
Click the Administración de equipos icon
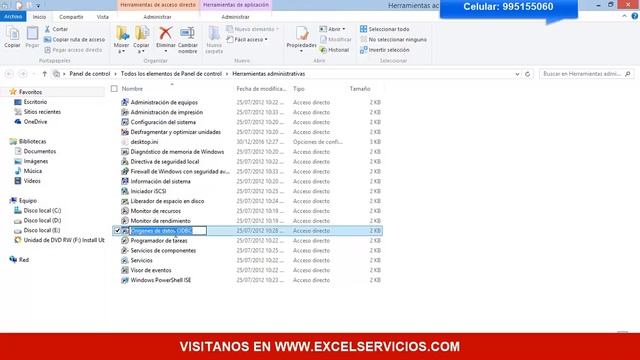click(x=125, y=102)
